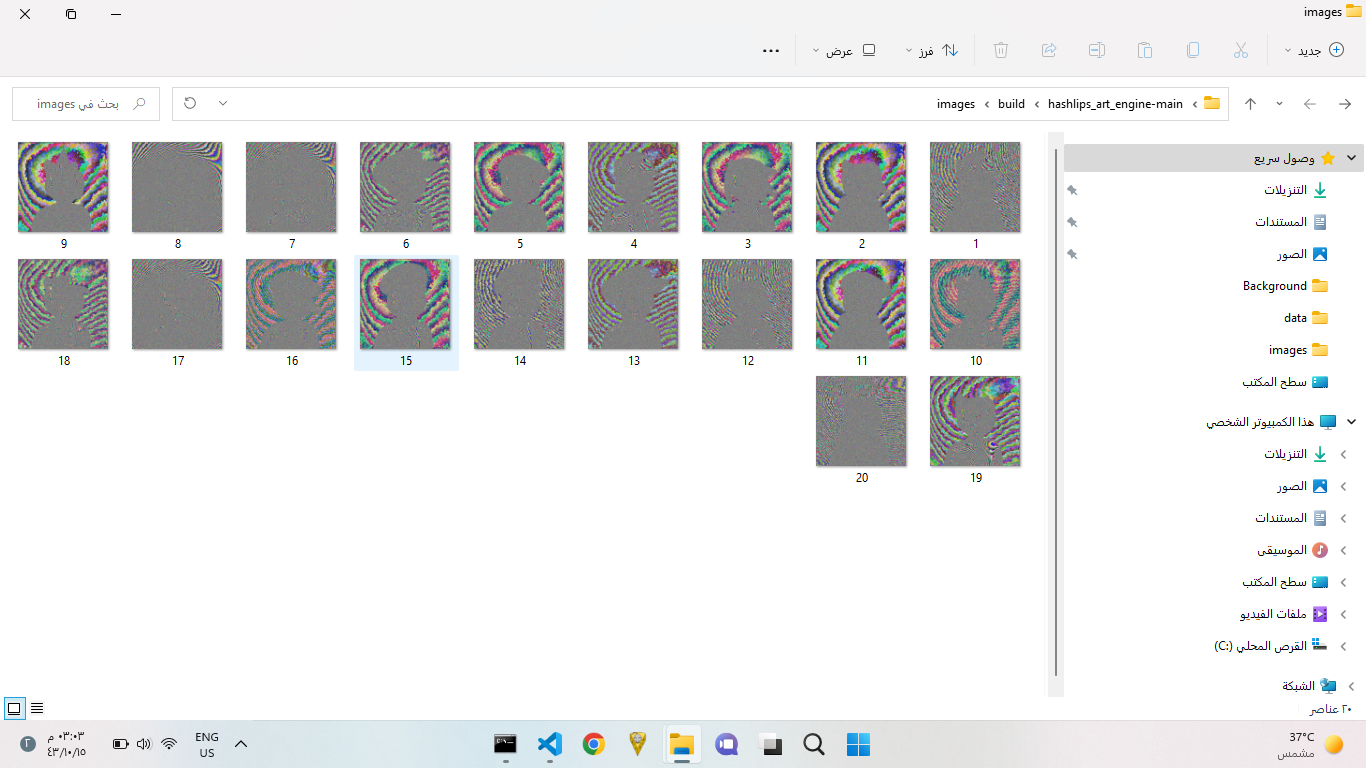Launch Visual Studio Code from the taskbar

point(549,744)
